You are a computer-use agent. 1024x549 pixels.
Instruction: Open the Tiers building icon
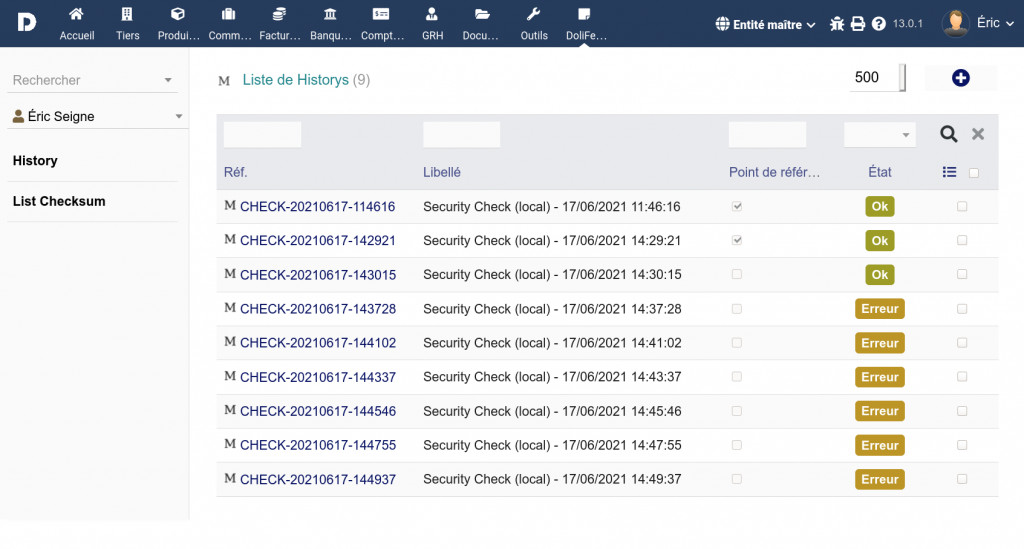pos(127,15)
